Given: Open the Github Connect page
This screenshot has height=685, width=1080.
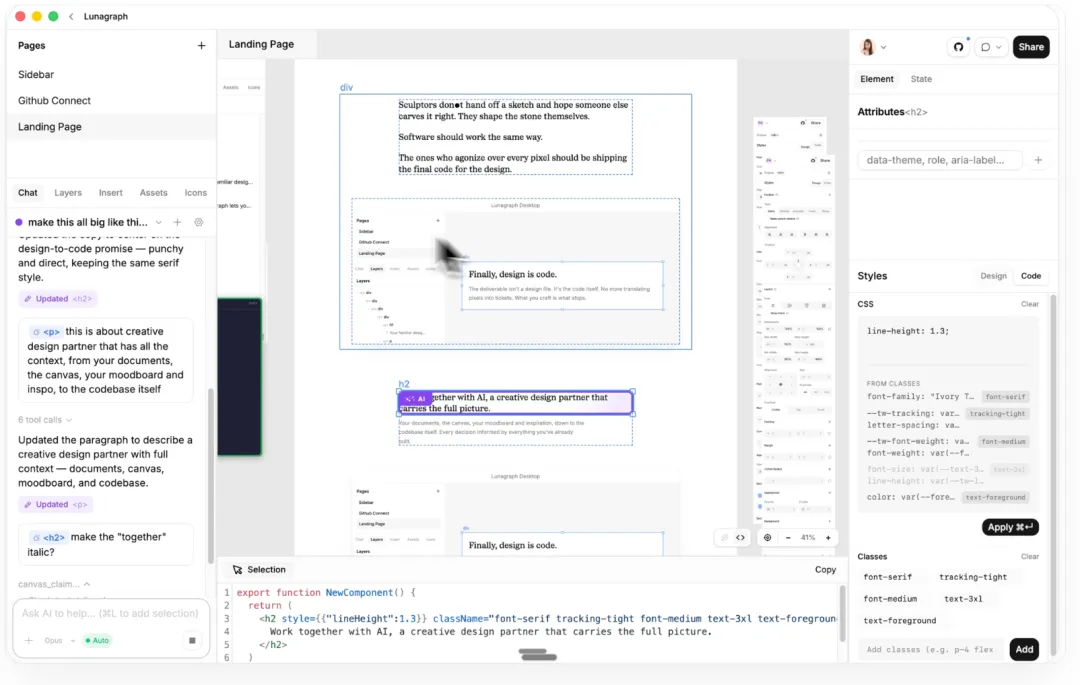Looking at the screenshot, I should (54, 101).
